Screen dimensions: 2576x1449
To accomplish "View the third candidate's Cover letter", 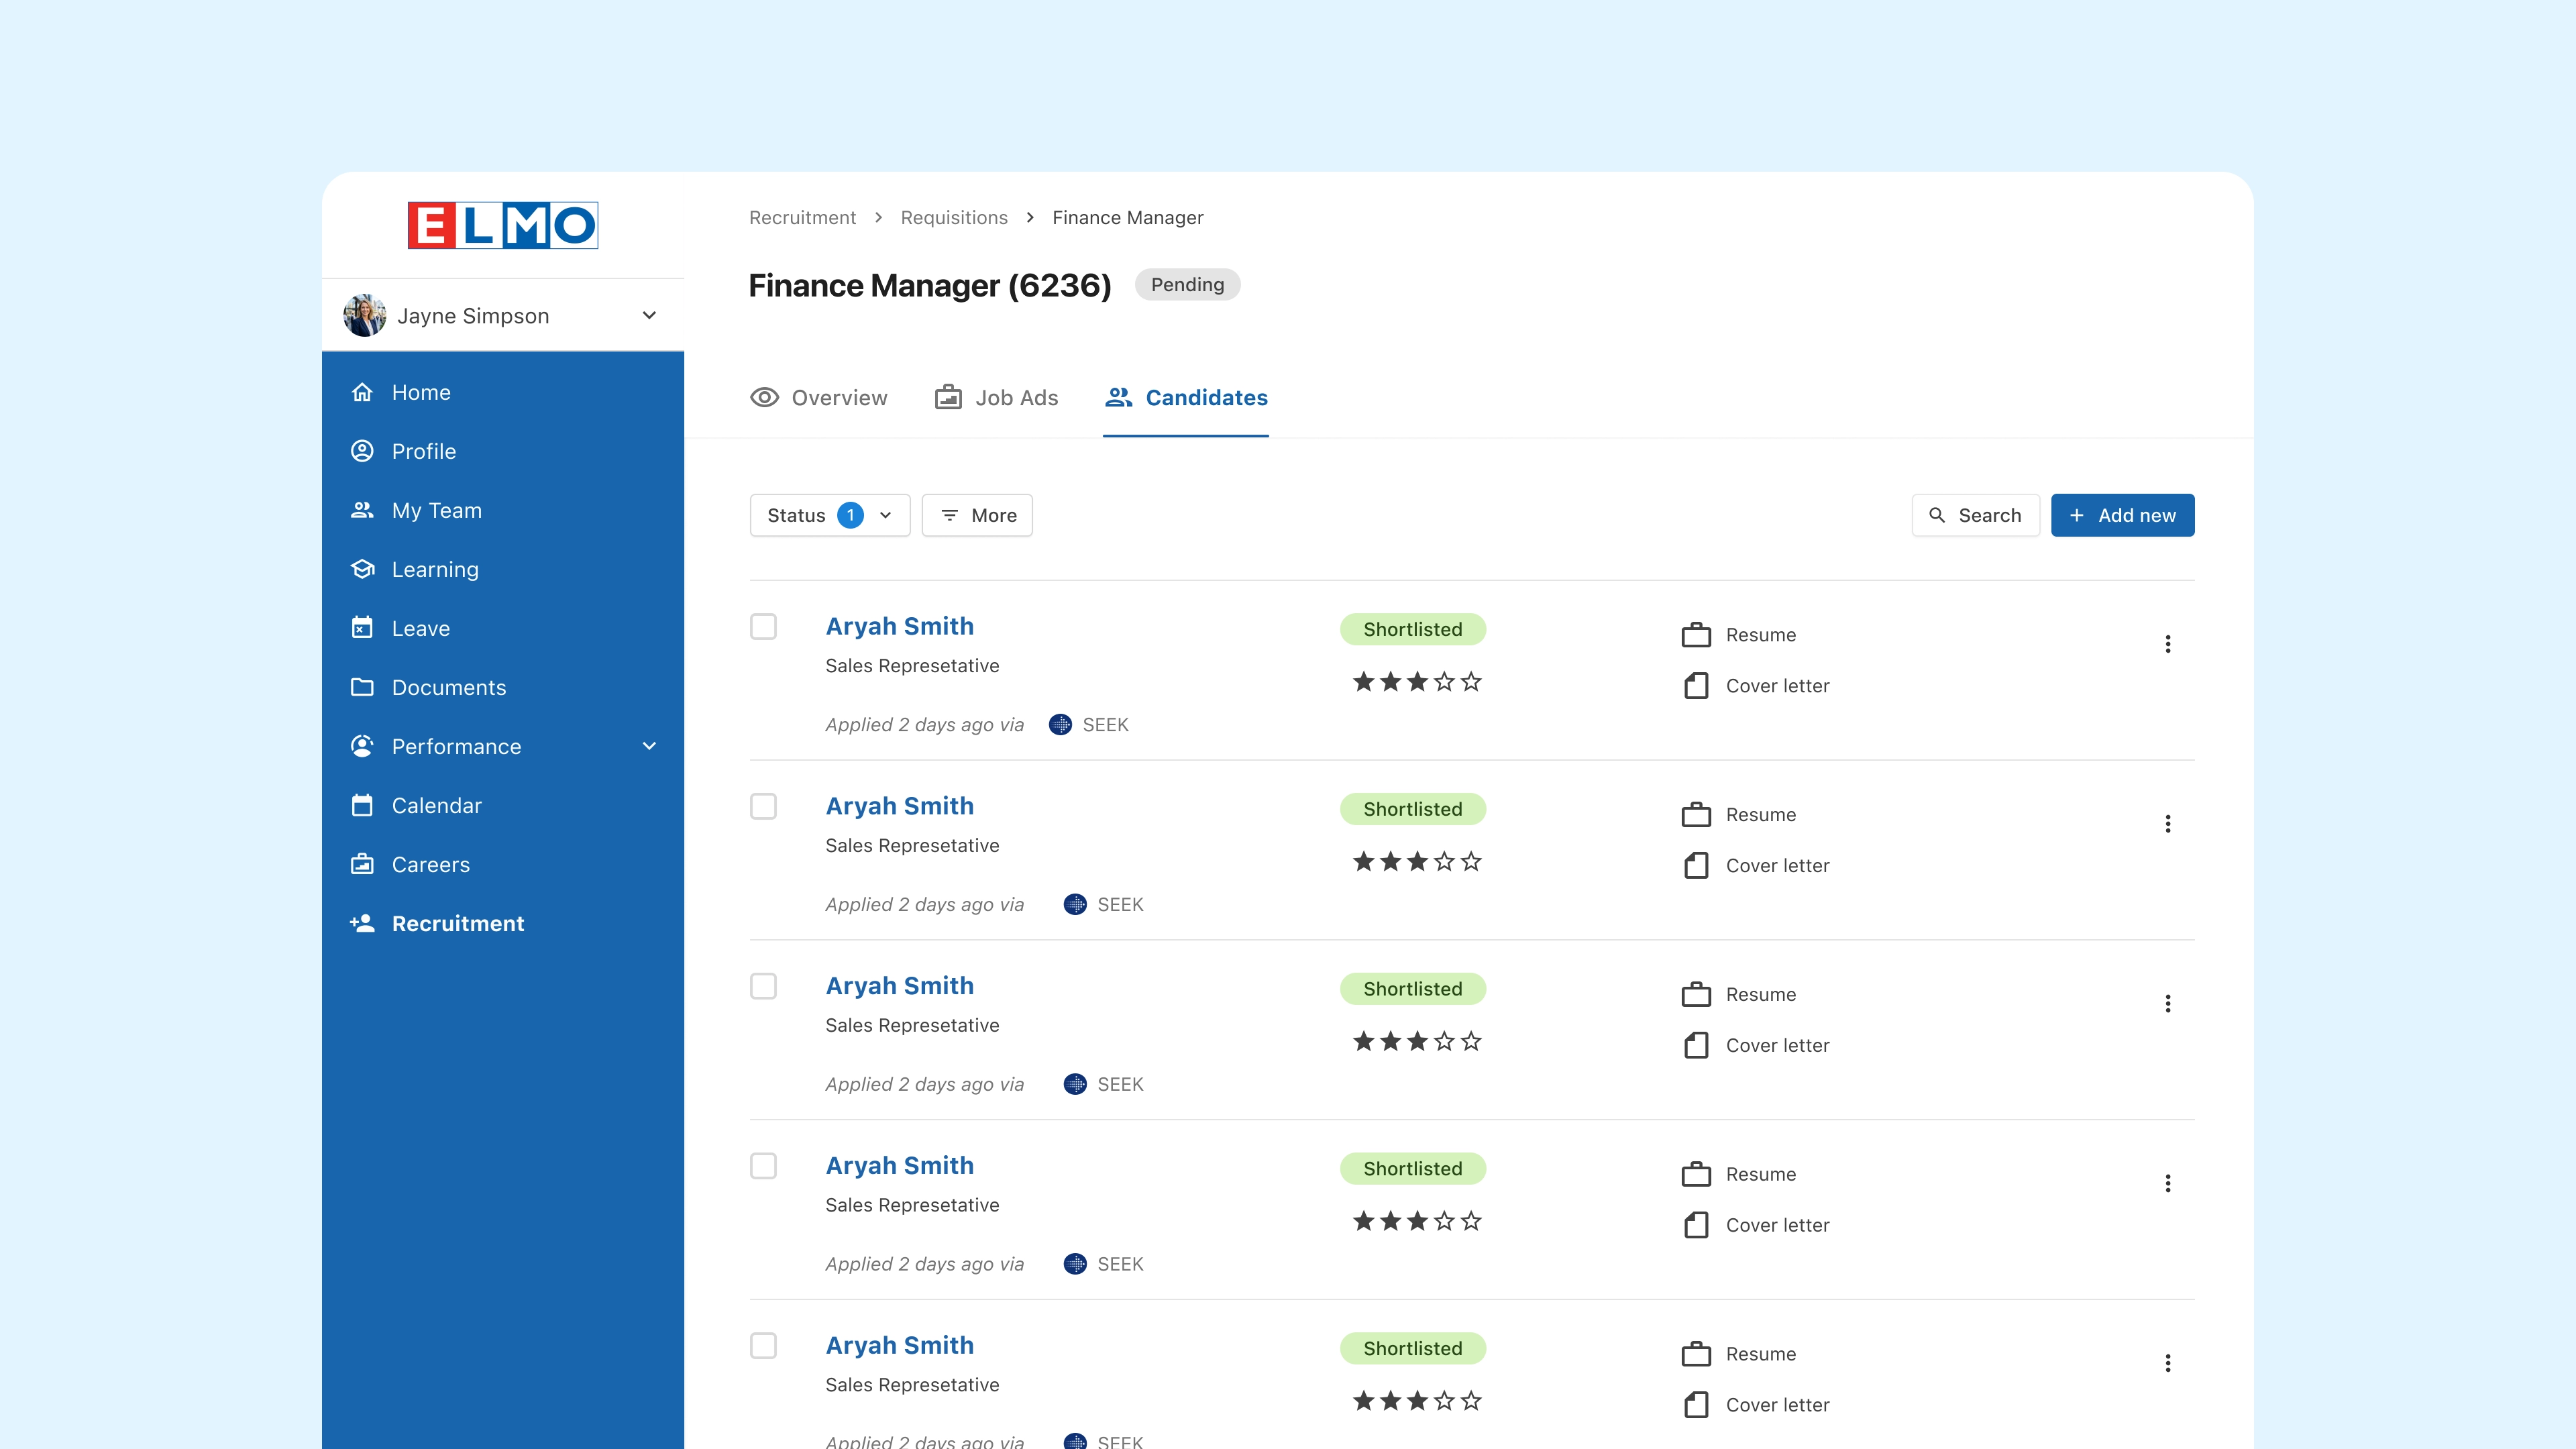I will tap(1756, 1045).
